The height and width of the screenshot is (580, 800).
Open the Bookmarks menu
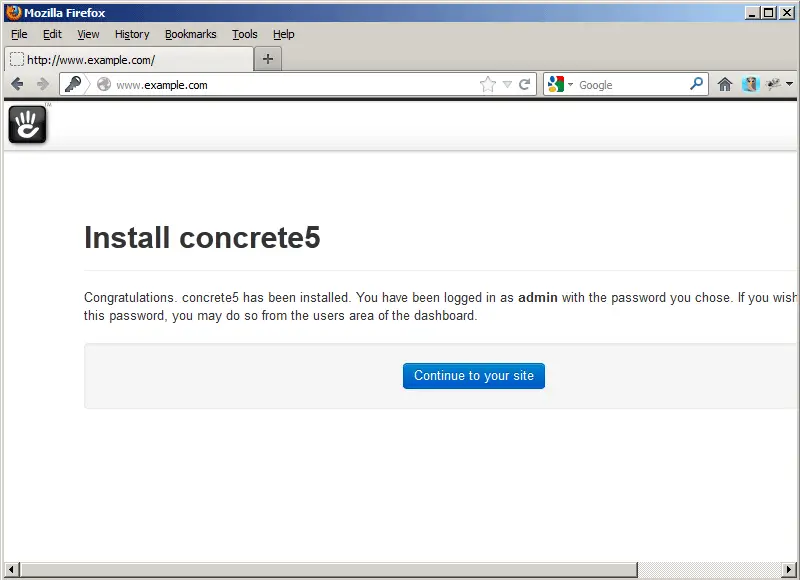point(191,34)
